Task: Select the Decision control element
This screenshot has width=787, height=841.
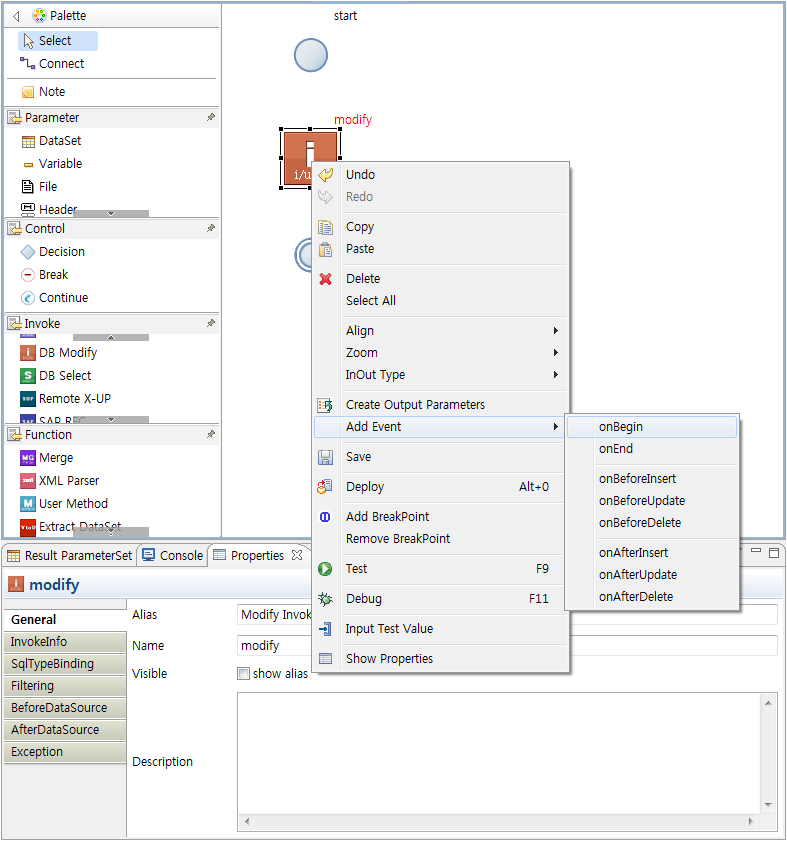Action: [61, 252]
